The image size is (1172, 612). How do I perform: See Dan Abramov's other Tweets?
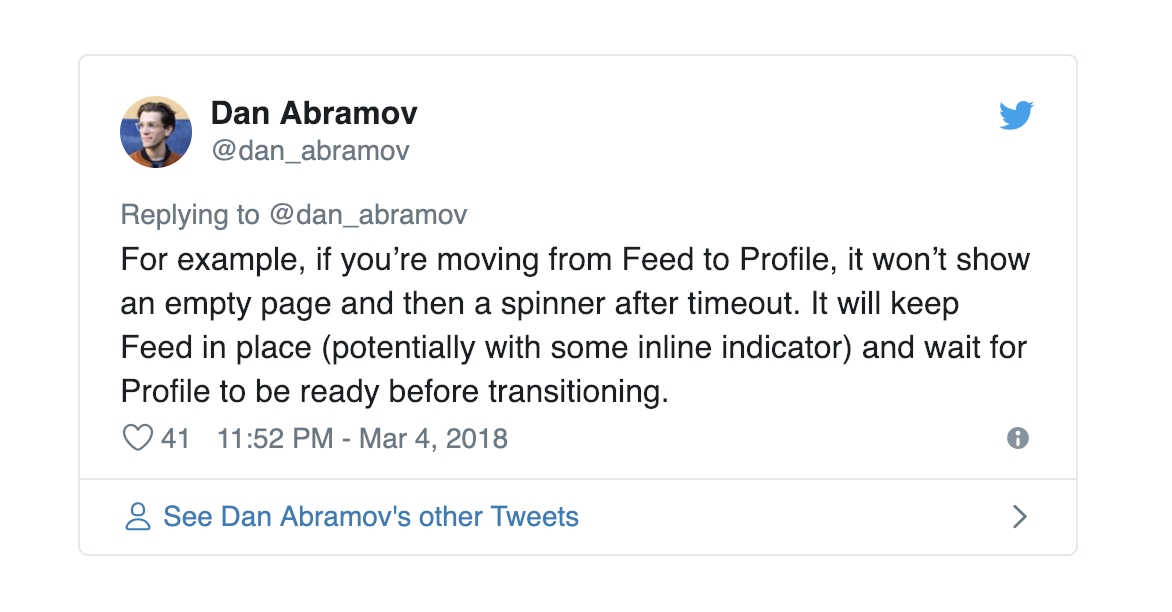click(371, 516)
